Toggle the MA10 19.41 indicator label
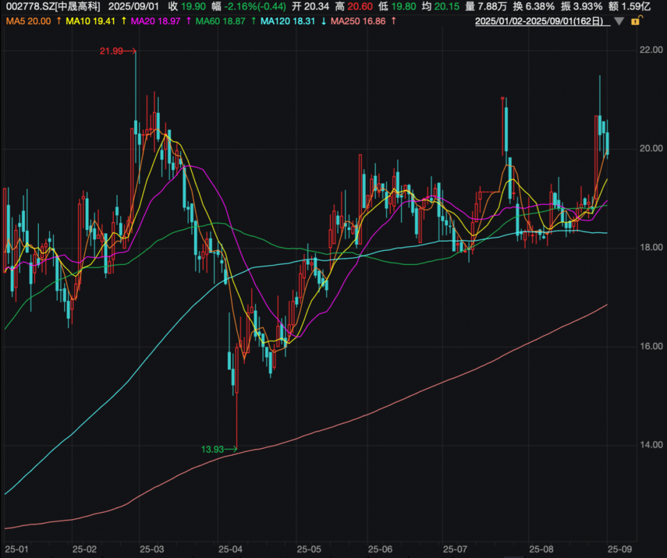 pyautogui.click(x=91, y=20)
